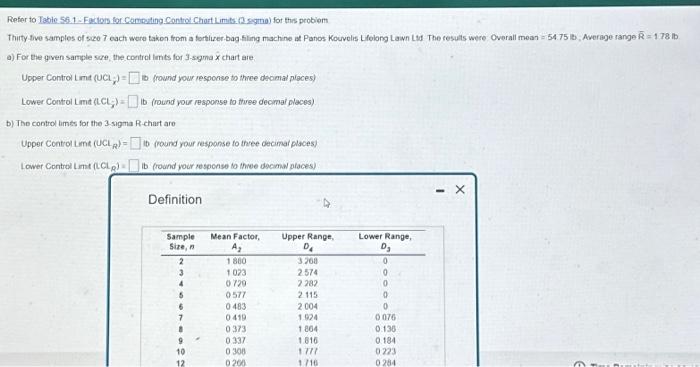Click the UCL x-bar answer input box
Image resolution: width=700 pixels, height=367 pixels.
coord(134,78)
